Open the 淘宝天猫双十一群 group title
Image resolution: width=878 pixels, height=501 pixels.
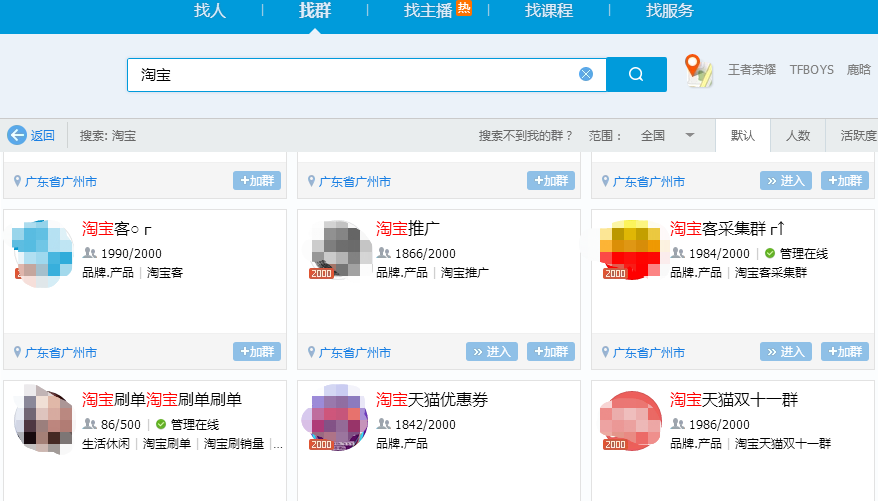tap(734, 400)
